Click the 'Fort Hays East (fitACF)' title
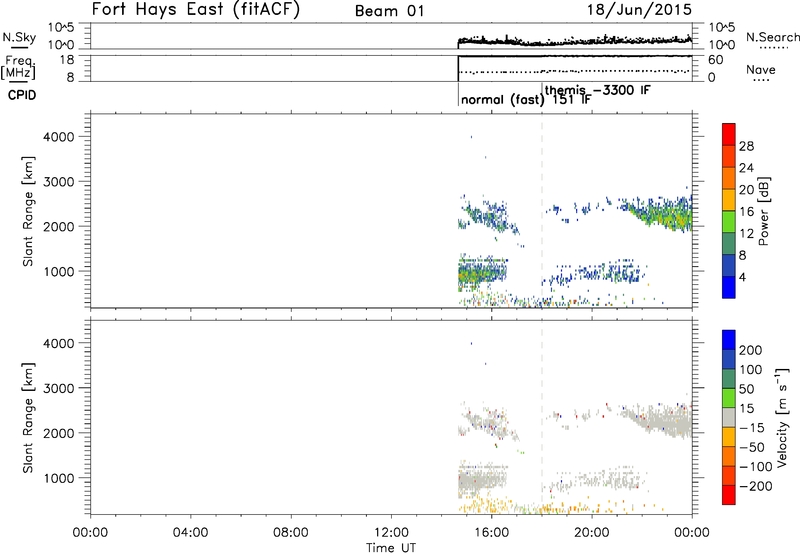The image size is (800, 554). [196, 9]
